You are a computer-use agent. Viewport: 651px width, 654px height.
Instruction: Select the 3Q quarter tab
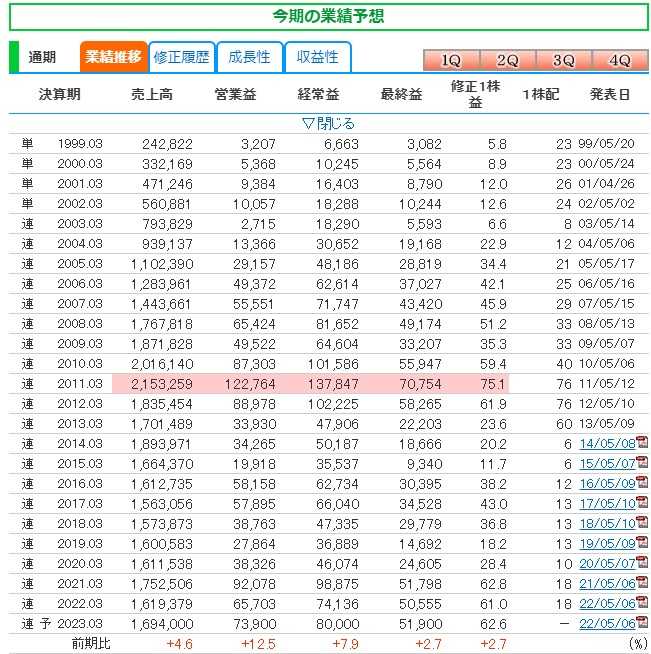(564, 61)
